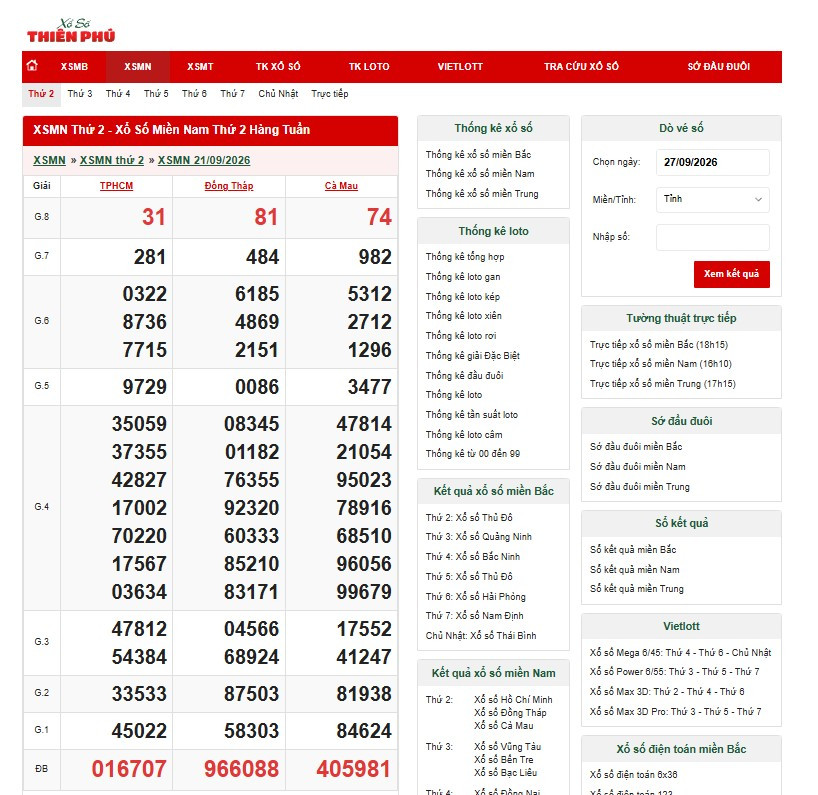Open Sớ đầu đuôi miền Trung link
The width and height of the screenshot is (818, 795).
point(640,487)
